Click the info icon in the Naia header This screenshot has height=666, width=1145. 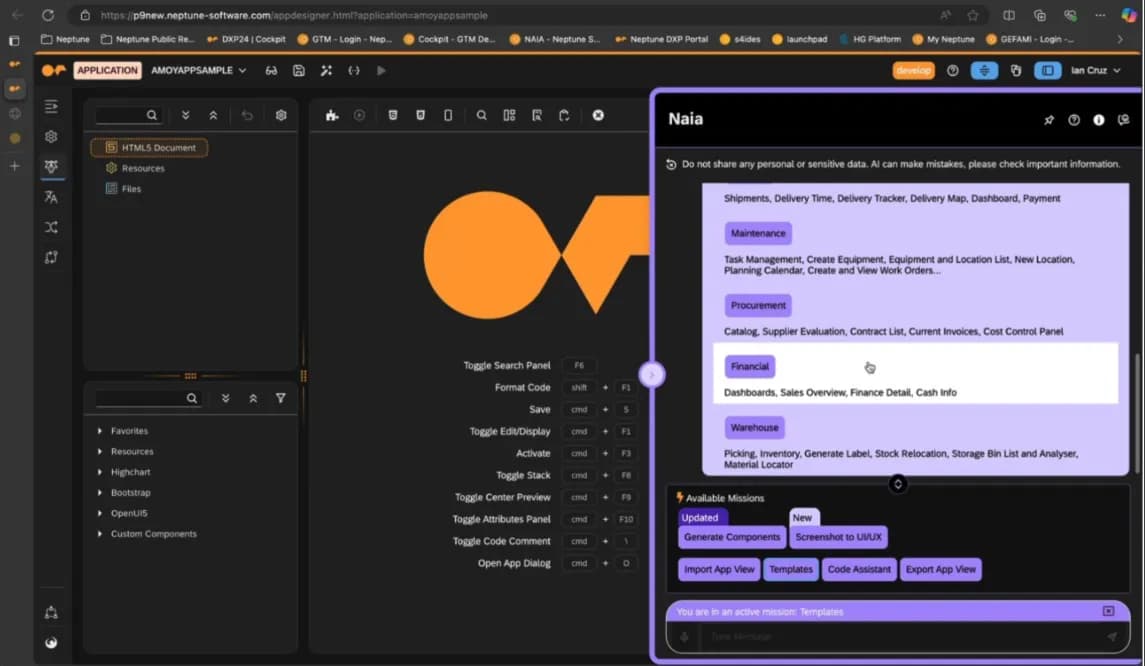[x=1098, y=120]
